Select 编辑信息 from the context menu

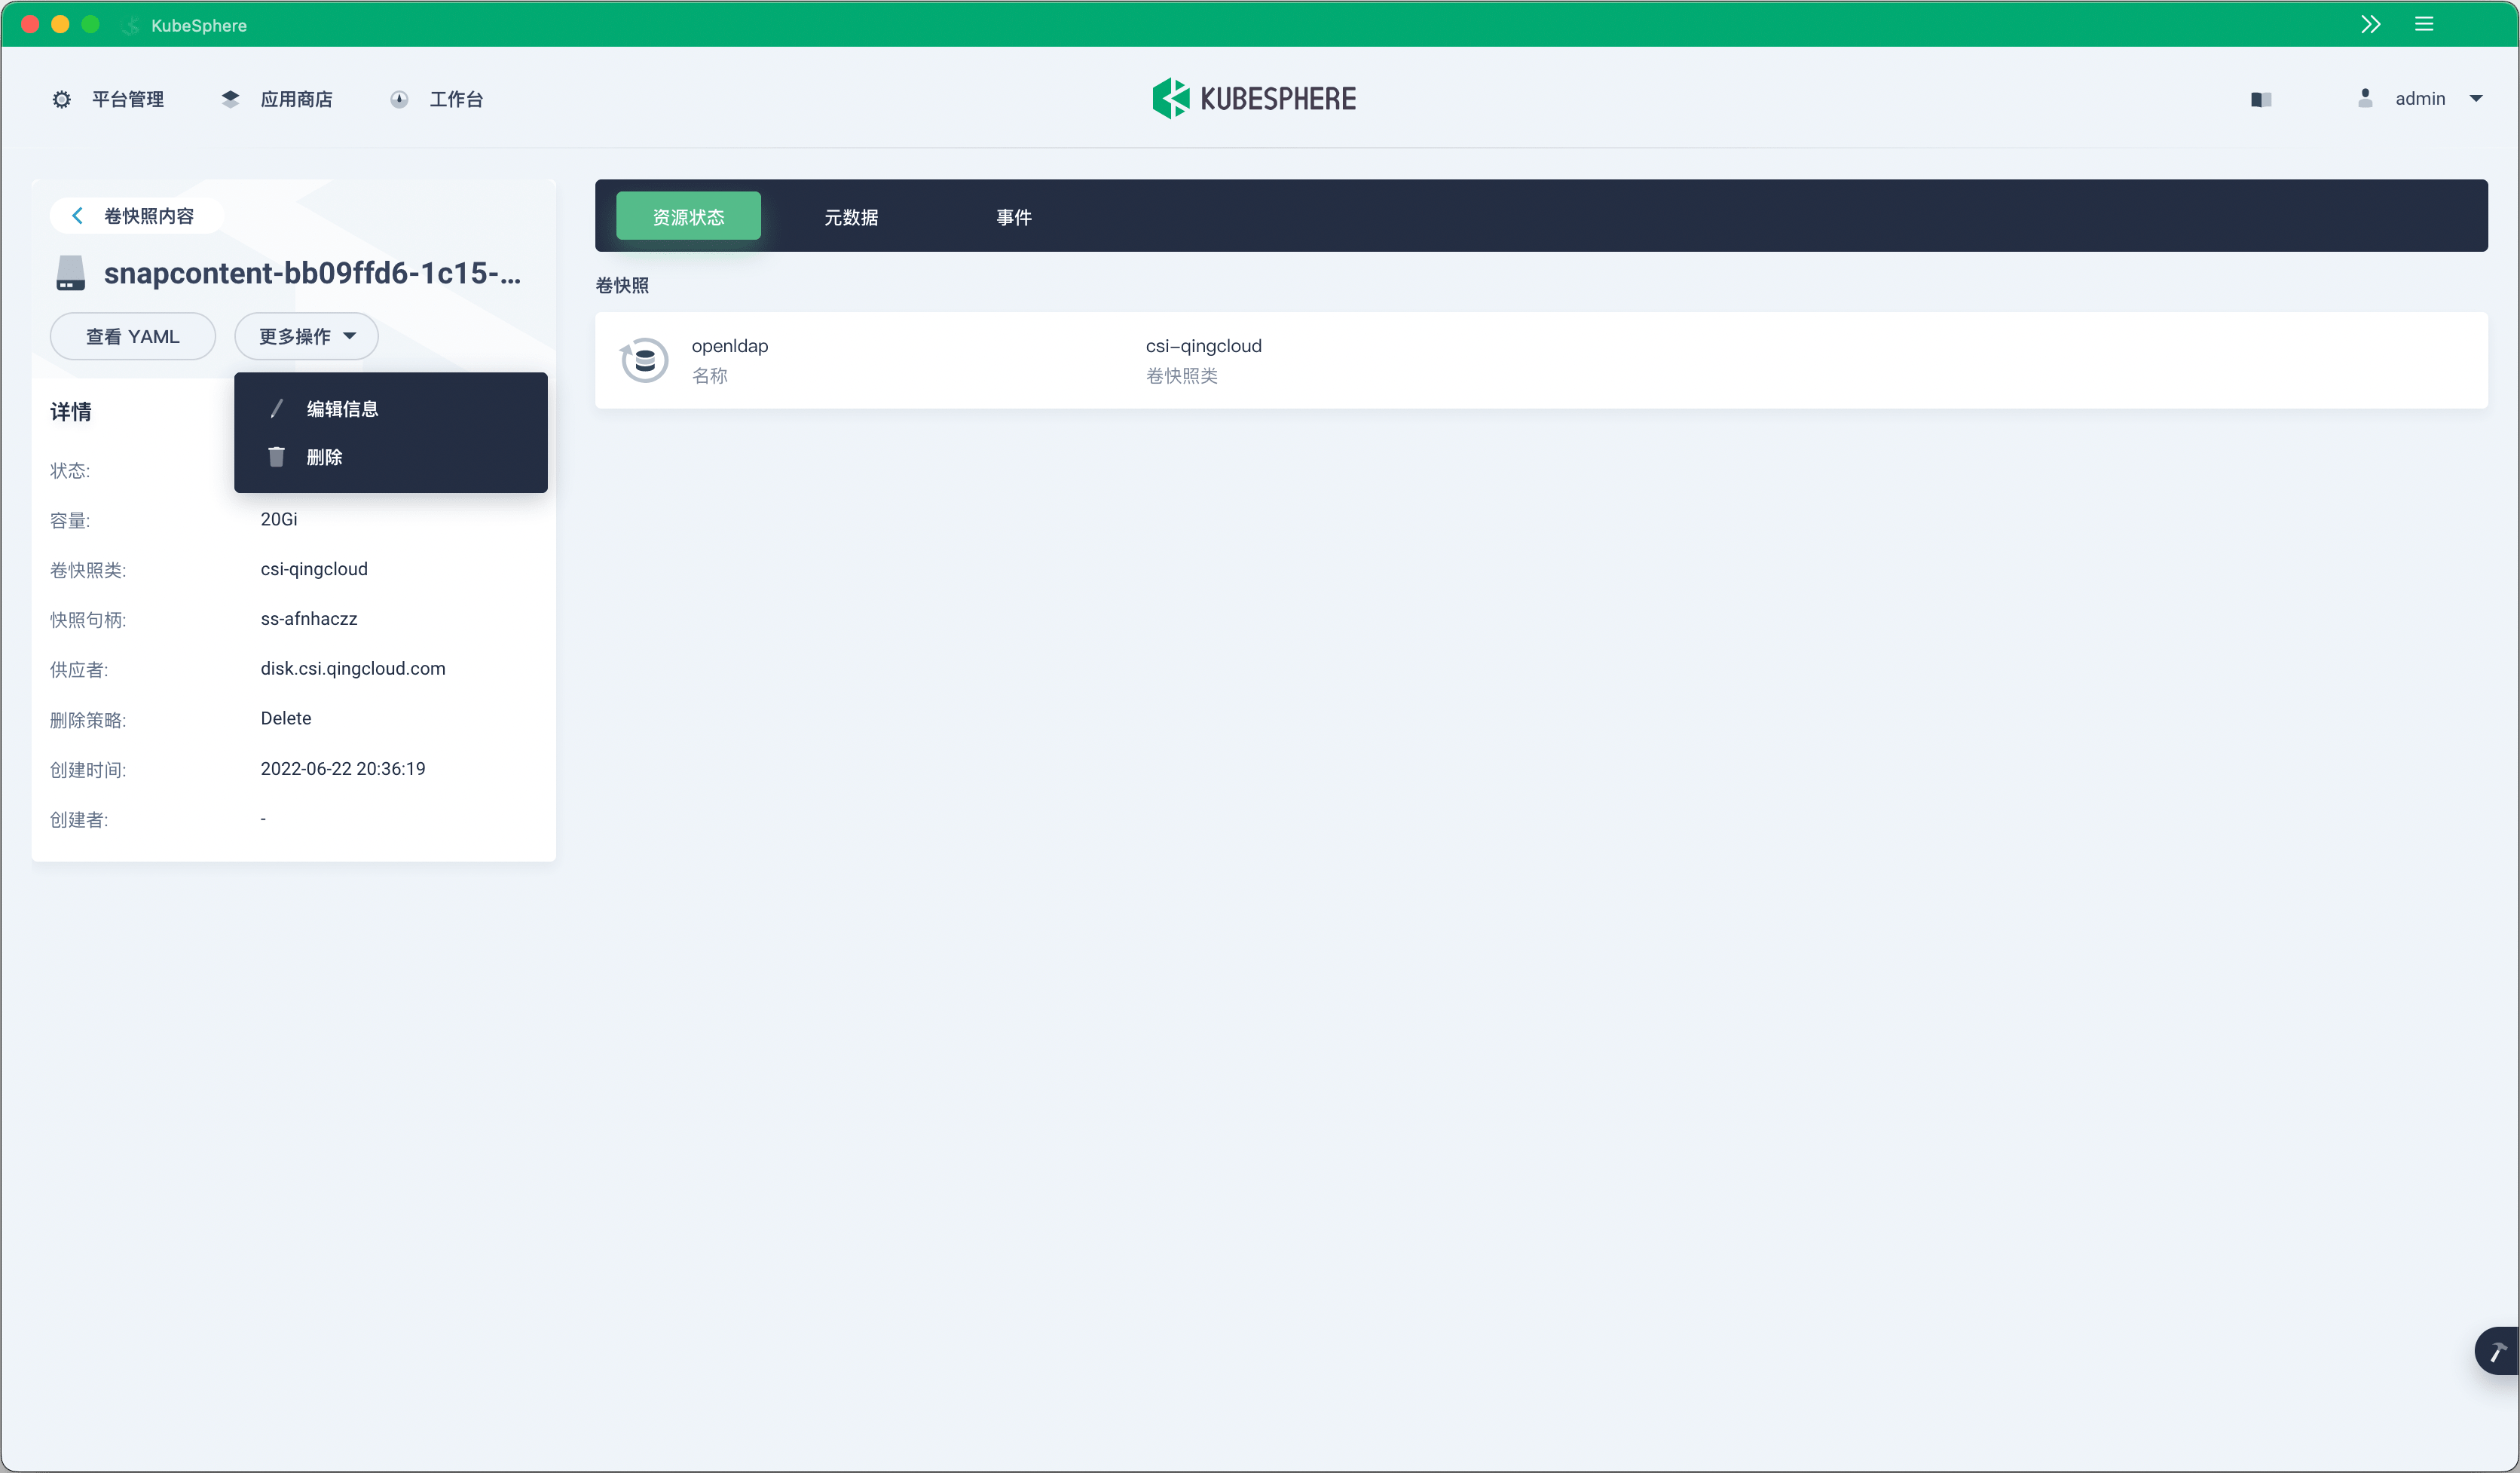[341, 408]
